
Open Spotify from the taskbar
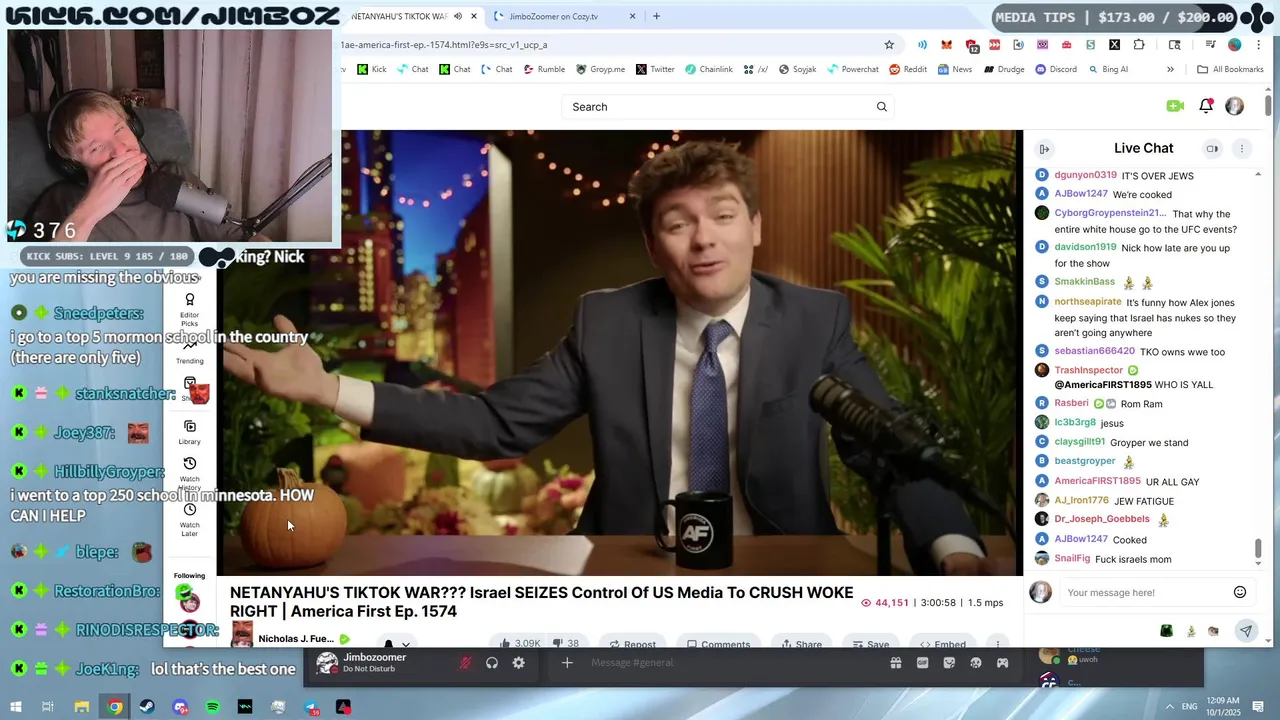212,707
